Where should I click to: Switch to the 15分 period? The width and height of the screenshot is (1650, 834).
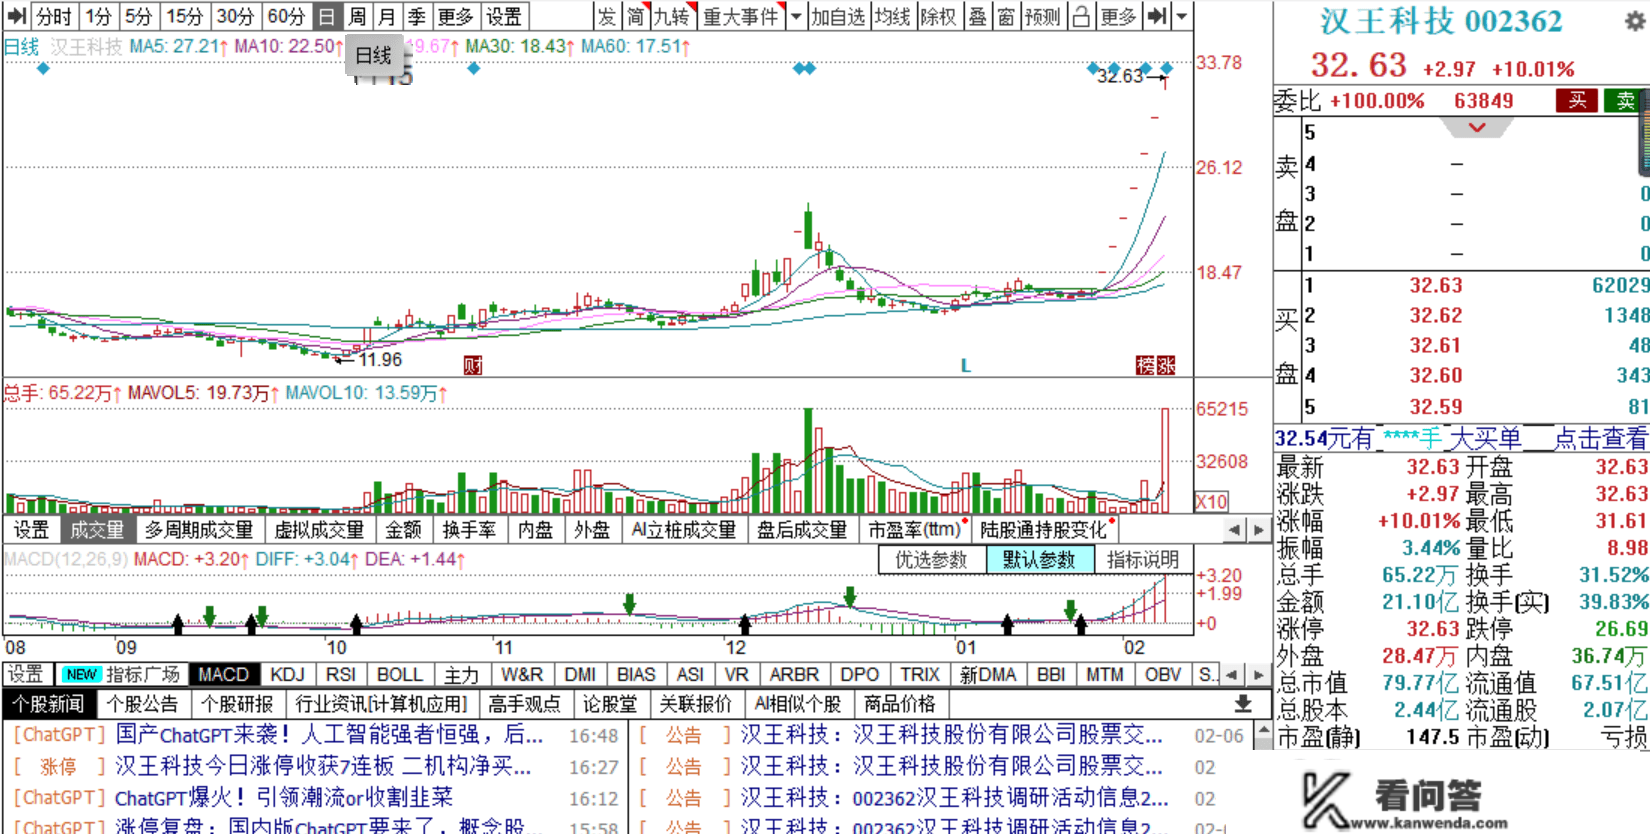[x=184, y=16]
